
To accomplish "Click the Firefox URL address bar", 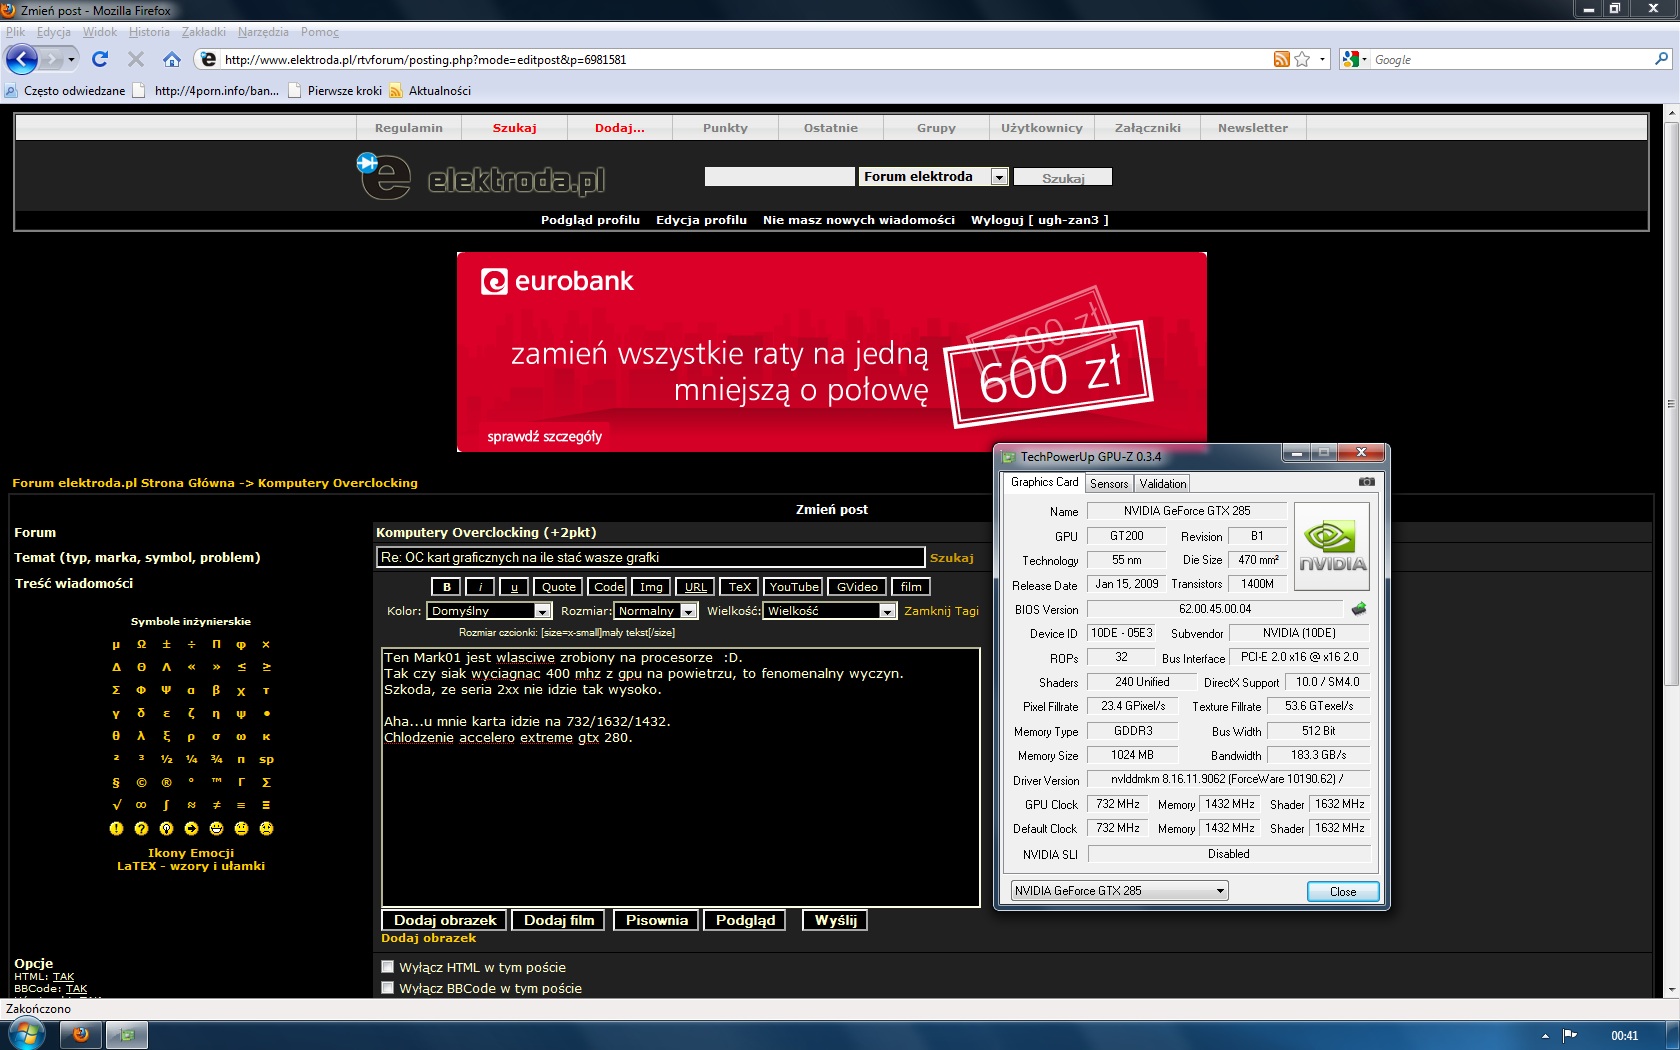I will point(745,60).
